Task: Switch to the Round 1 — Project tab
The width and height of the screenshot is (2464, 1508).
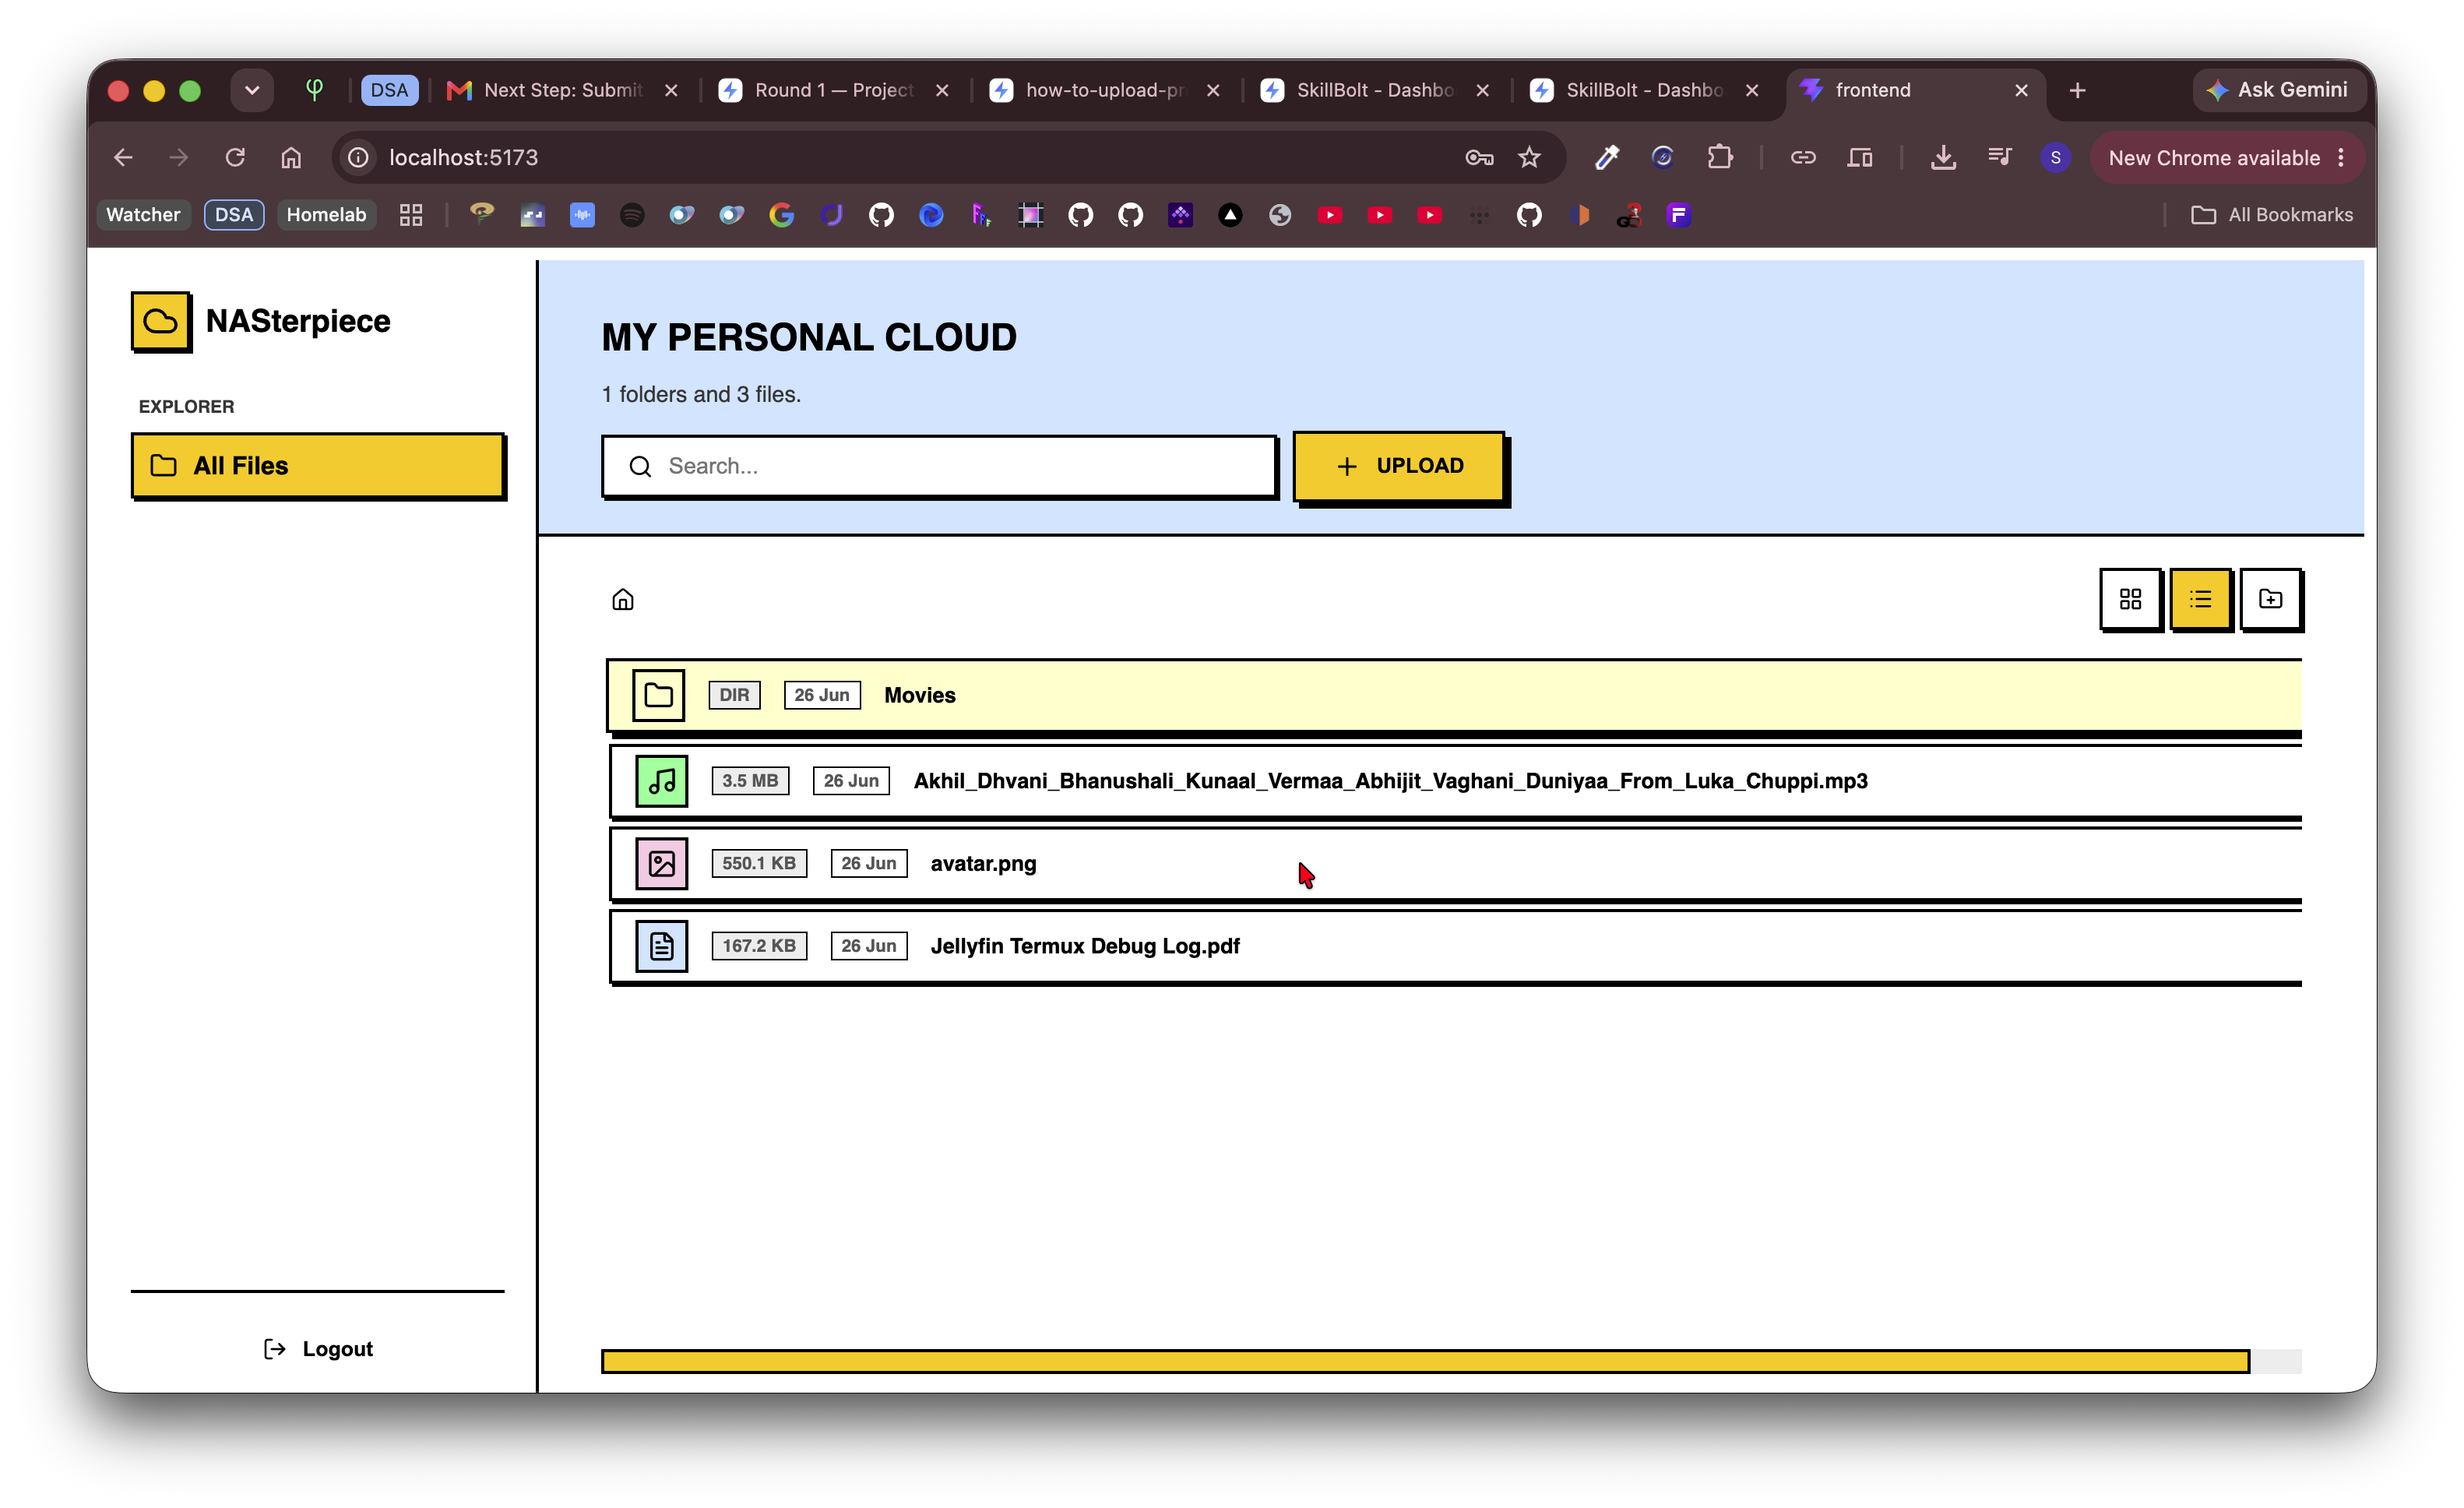Action: (834, 90)
